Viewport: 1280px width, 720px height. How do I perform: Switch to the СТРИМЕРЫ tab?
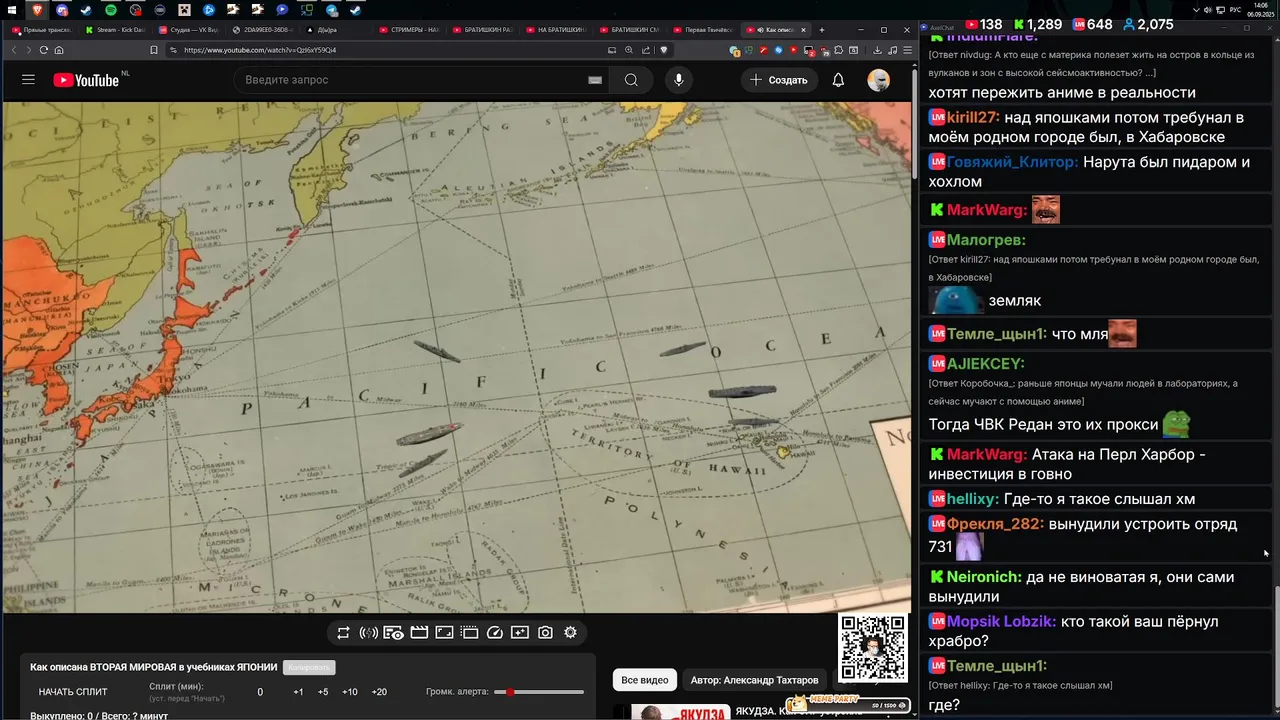point(412,30)
